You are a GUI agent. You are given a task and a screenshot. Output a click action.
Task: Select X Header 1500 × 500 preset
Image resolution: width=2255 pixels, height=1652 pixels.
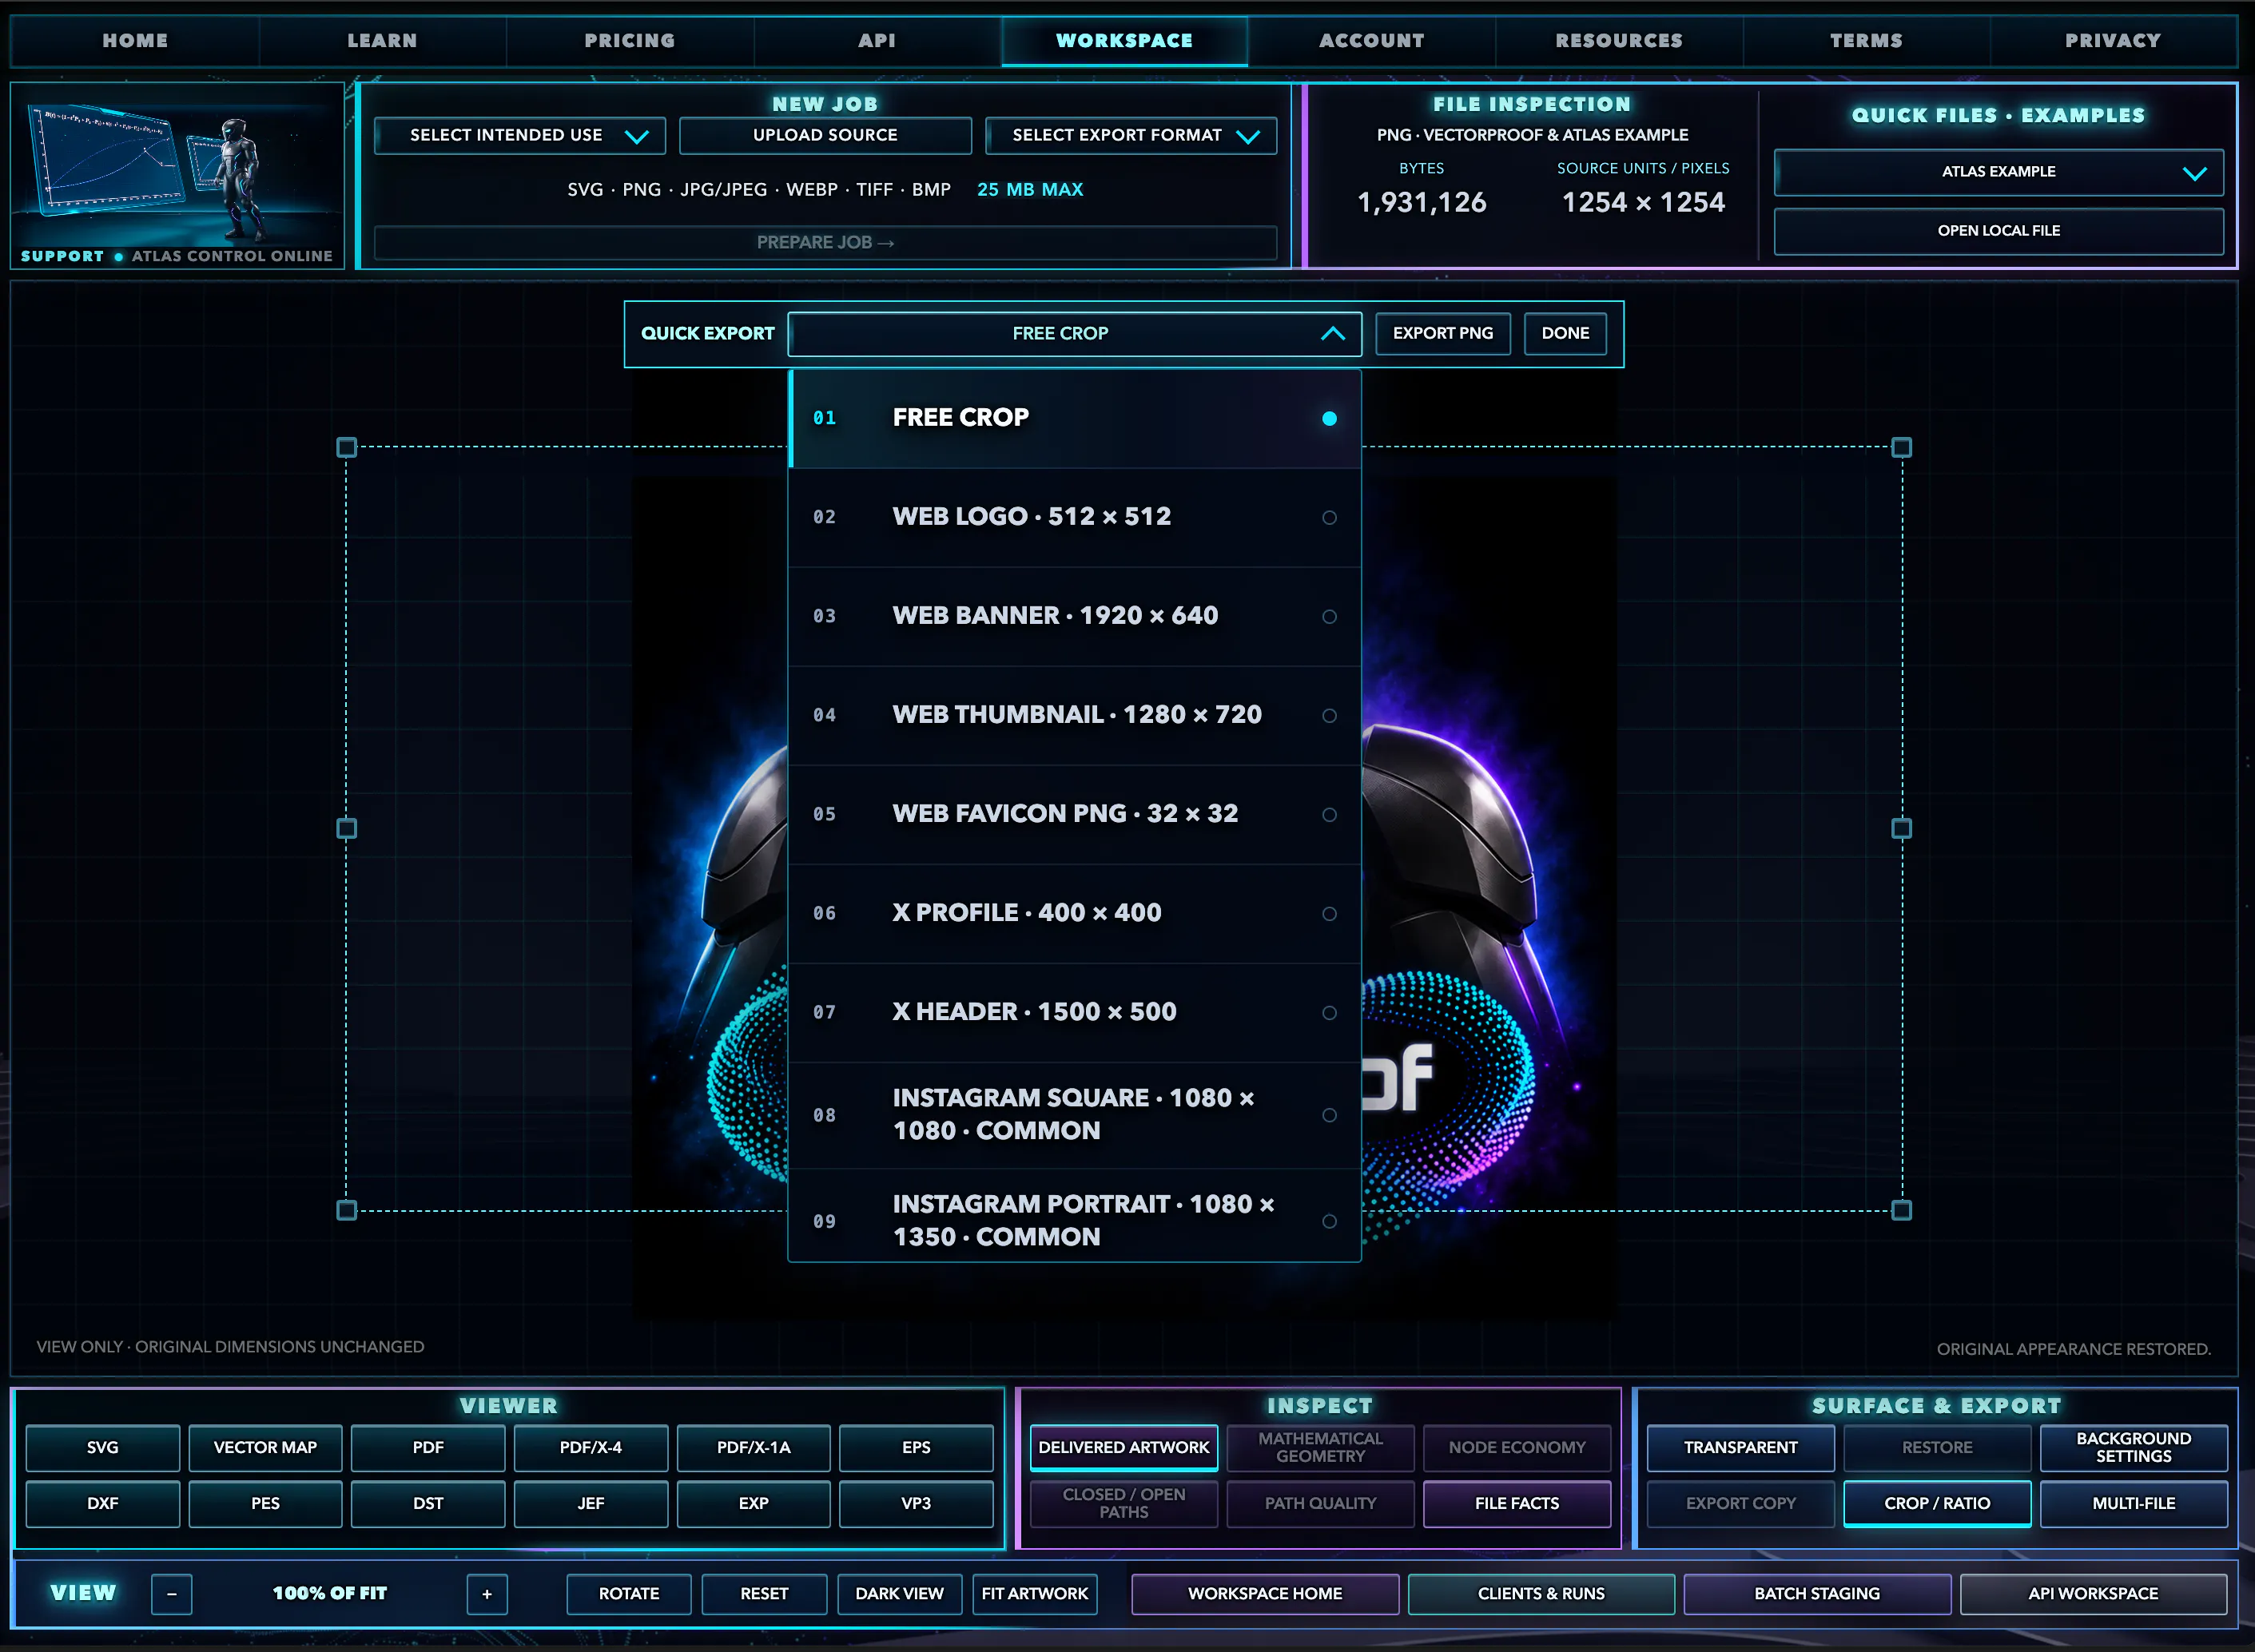tap(1075, 1012)
